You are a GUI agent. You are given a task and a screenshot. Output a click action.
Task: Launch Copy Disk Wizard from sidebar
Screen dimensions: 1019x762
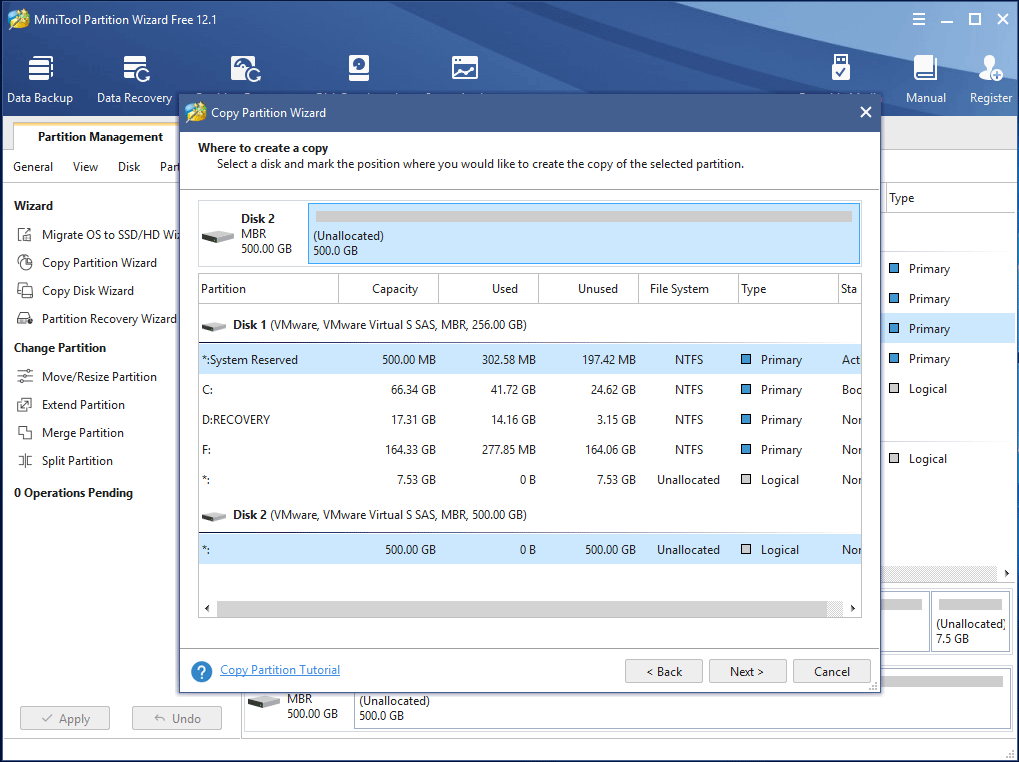(75, 290)
